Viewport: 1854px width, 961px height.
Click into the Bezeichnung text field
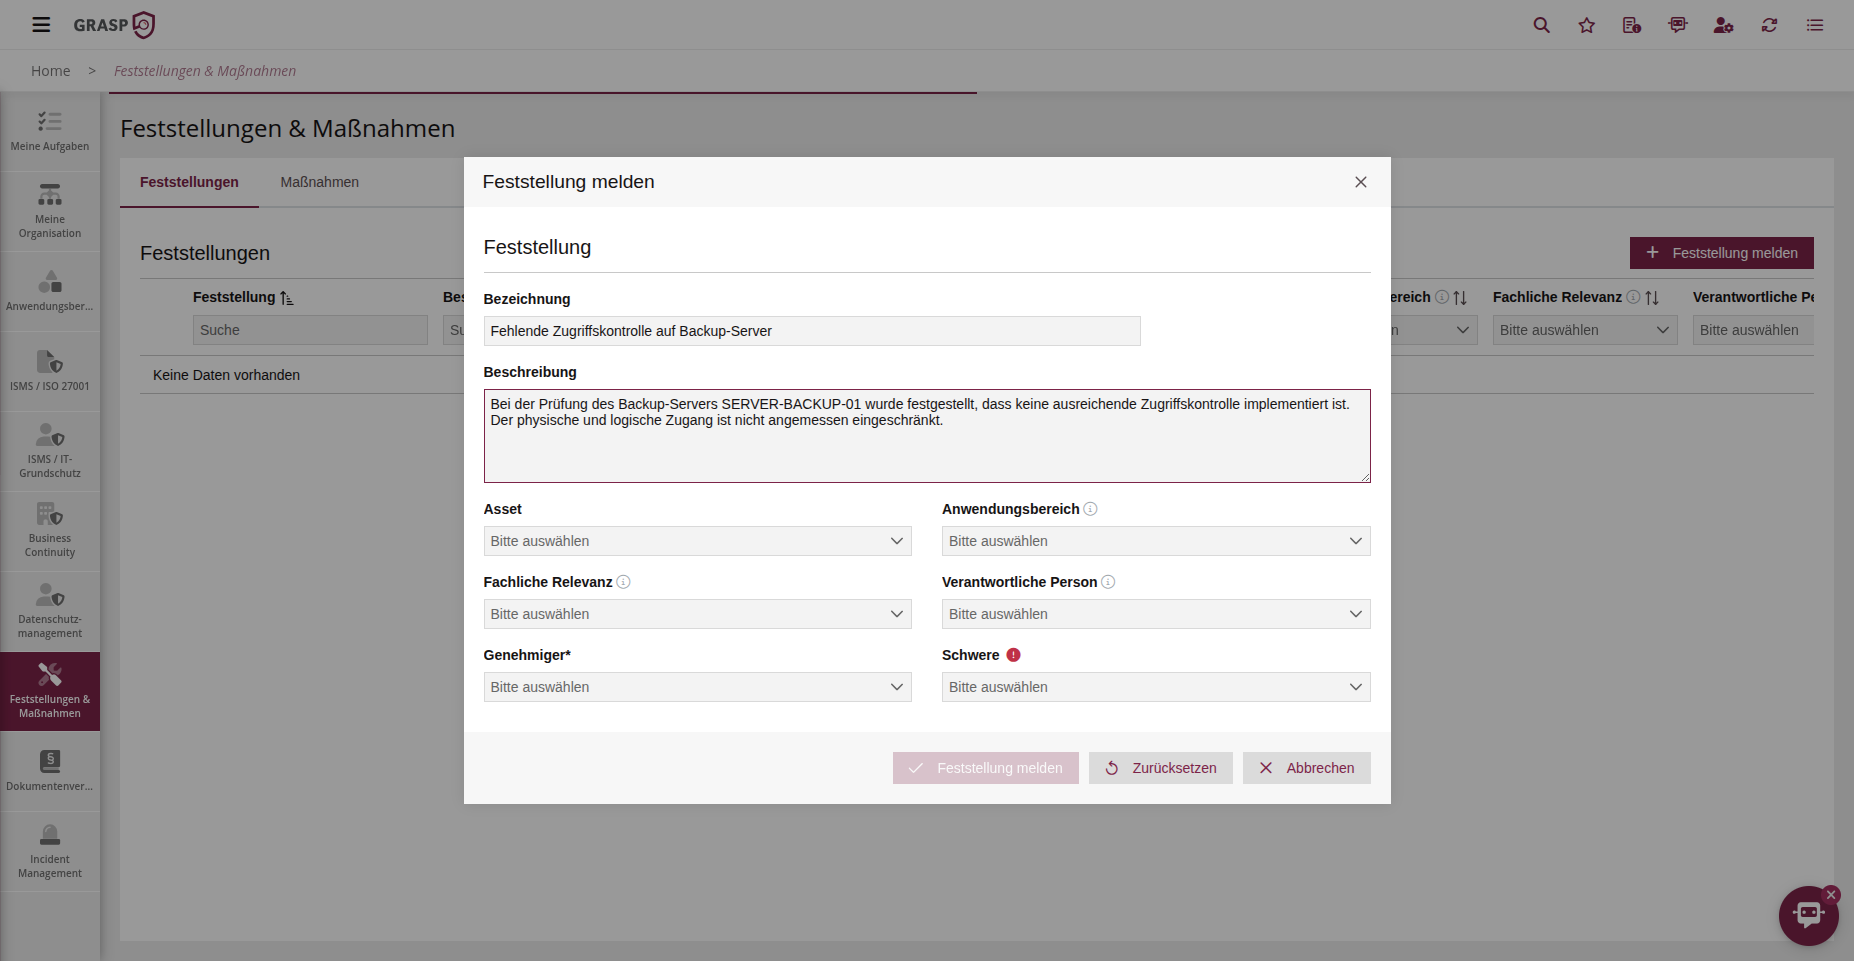pyautogui.click(x=811, y=331)
